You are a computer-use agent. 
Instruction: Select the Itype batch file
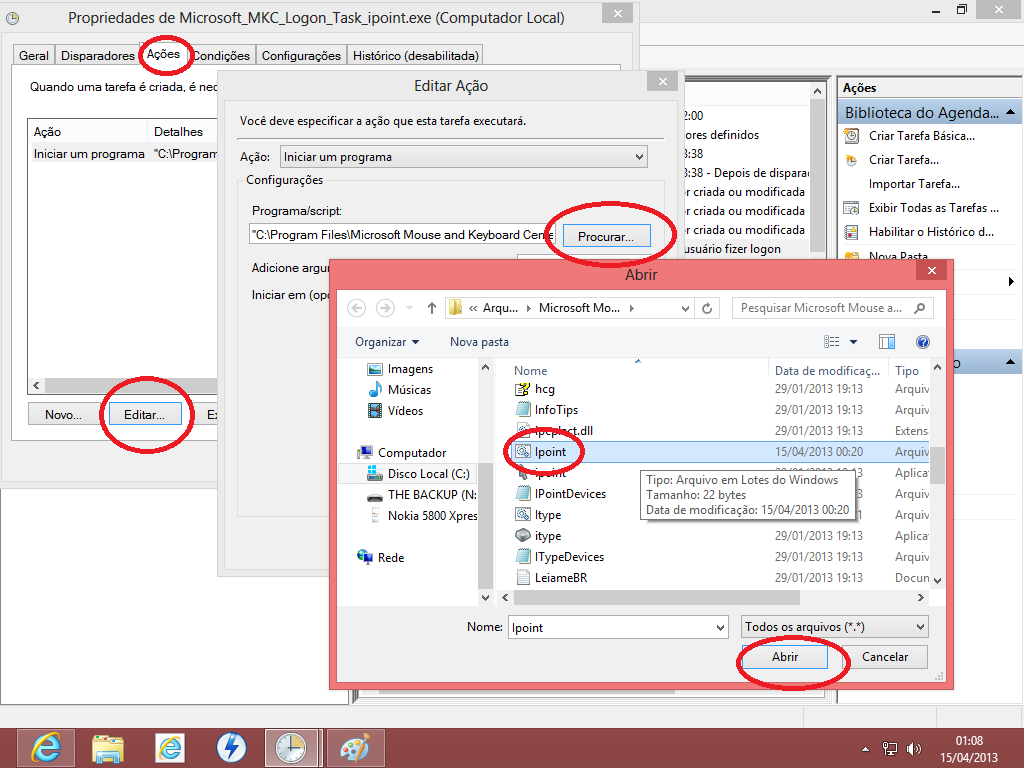[x=538, y=515]
